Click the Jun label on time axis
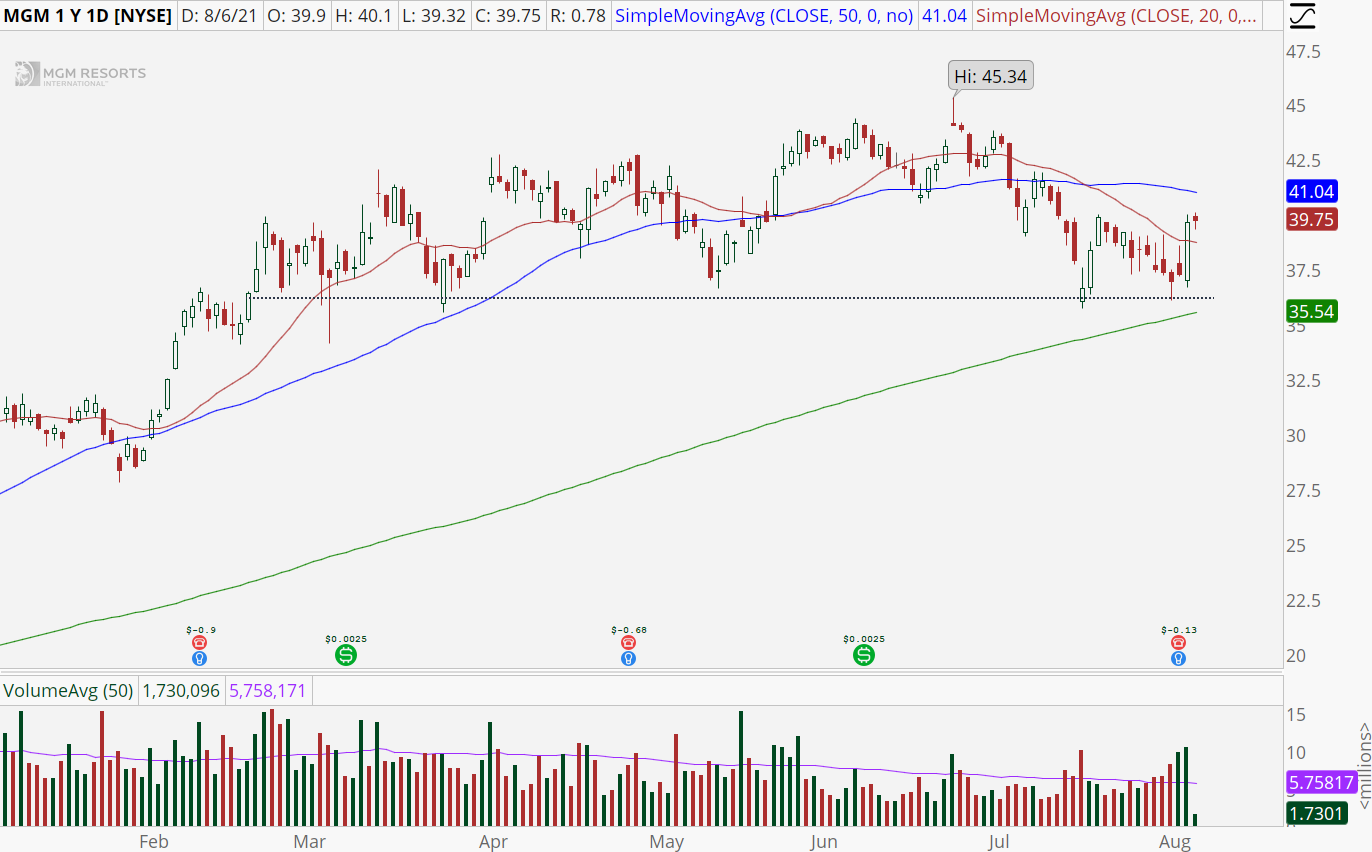Viewport: 1372px width, 852px height. click(x=822, y=842)
